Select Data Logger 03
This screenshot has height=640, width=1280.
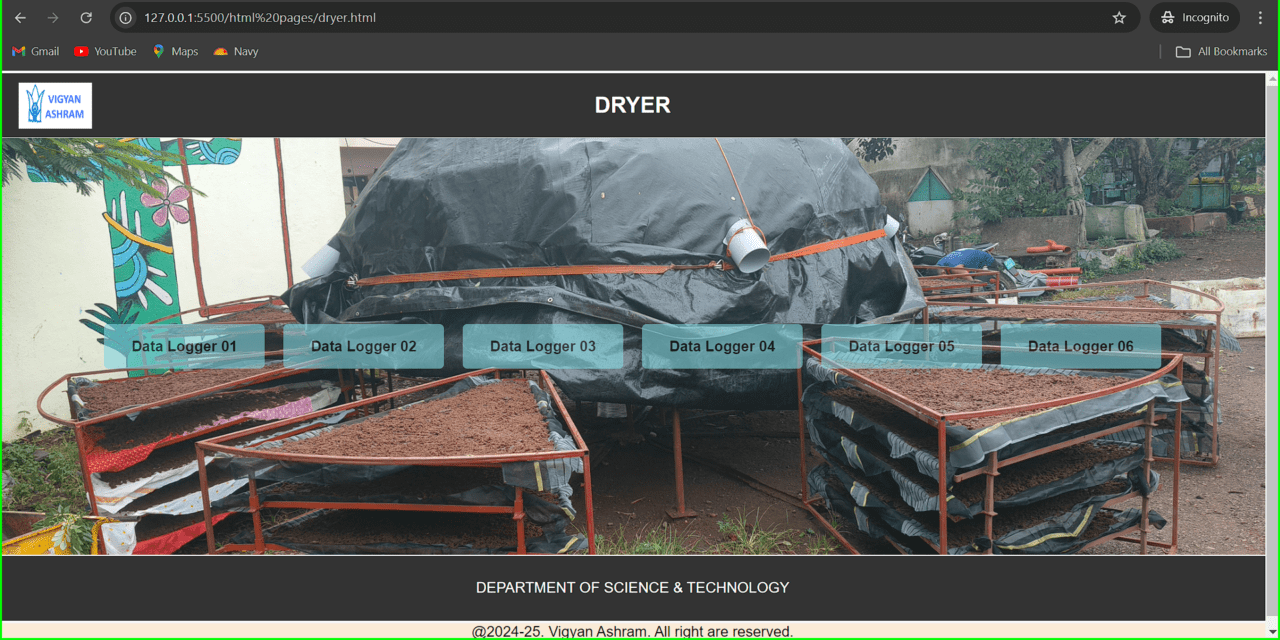(542, 346)
